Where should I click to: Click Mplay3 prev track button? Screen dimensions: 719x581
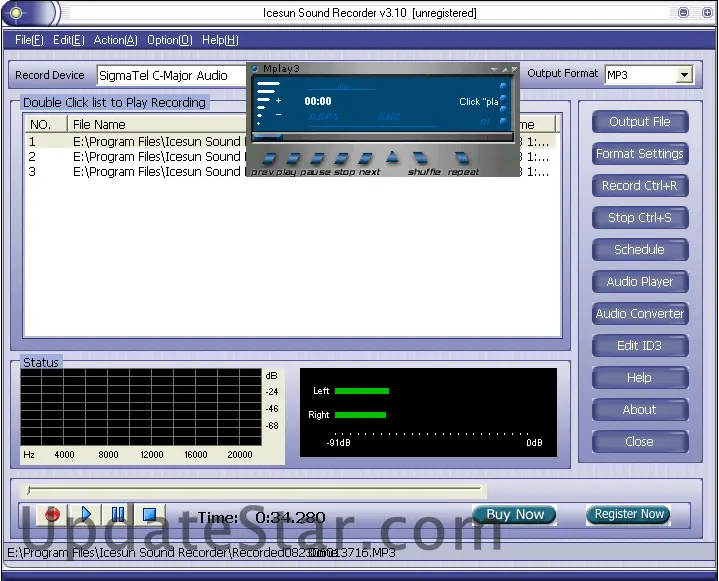(x=267, y=159)
